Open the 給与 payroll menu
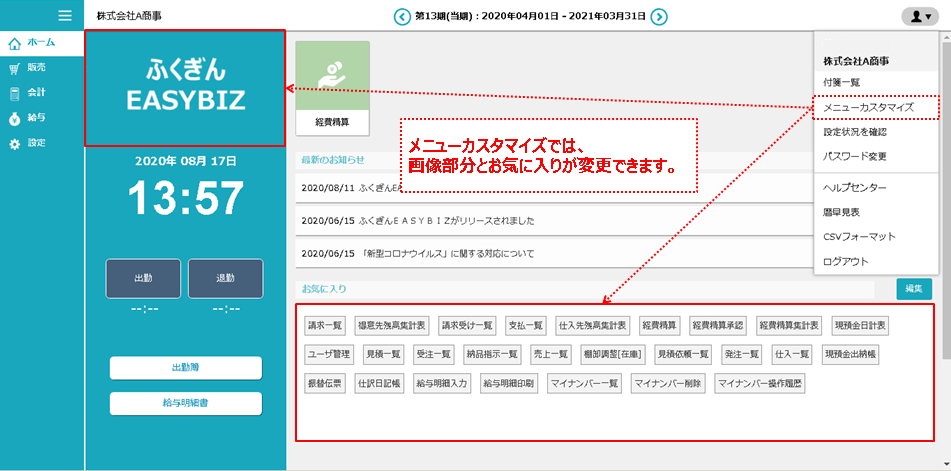Viewport: 951px width, 471px height. (42, 118)
